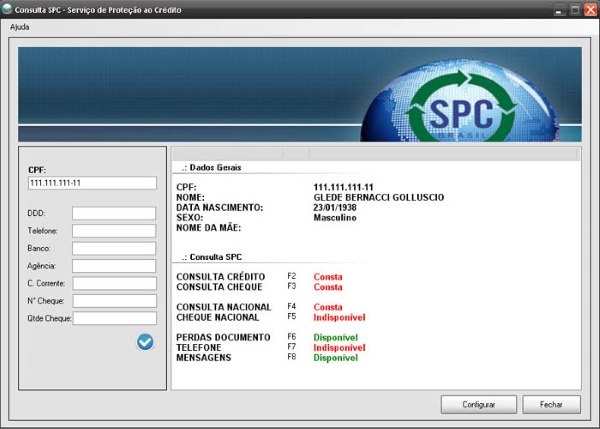This screenshot has height=429, width=600.
Task: Close the Consulta SPC window
Action: coord(590,10)
